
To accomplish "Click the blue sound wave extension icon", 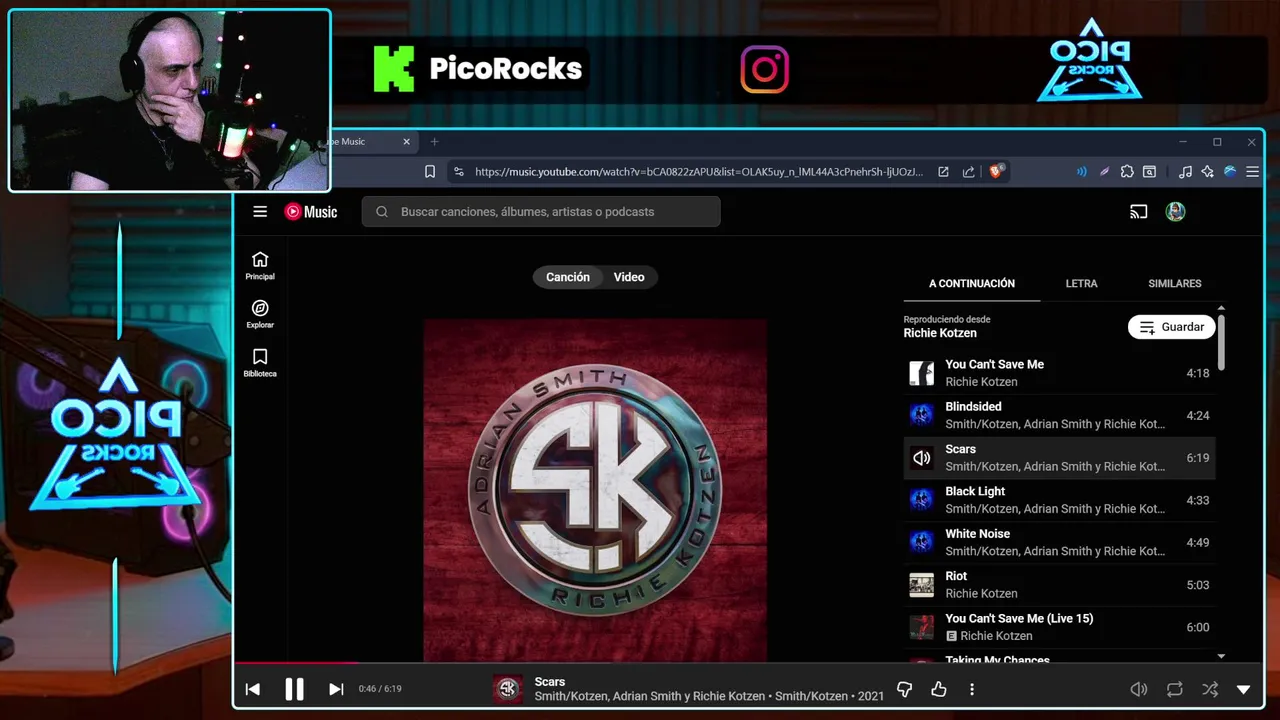I will click(1081, 172).
